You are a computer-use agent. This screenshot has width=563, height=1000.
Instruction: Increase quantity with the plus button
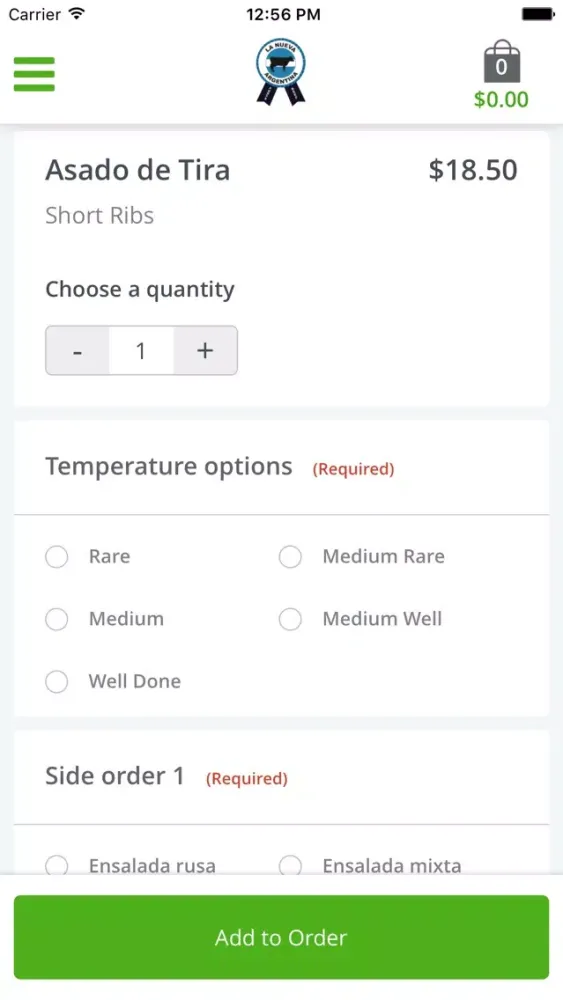pyautogui.click(x=205, y=351)
